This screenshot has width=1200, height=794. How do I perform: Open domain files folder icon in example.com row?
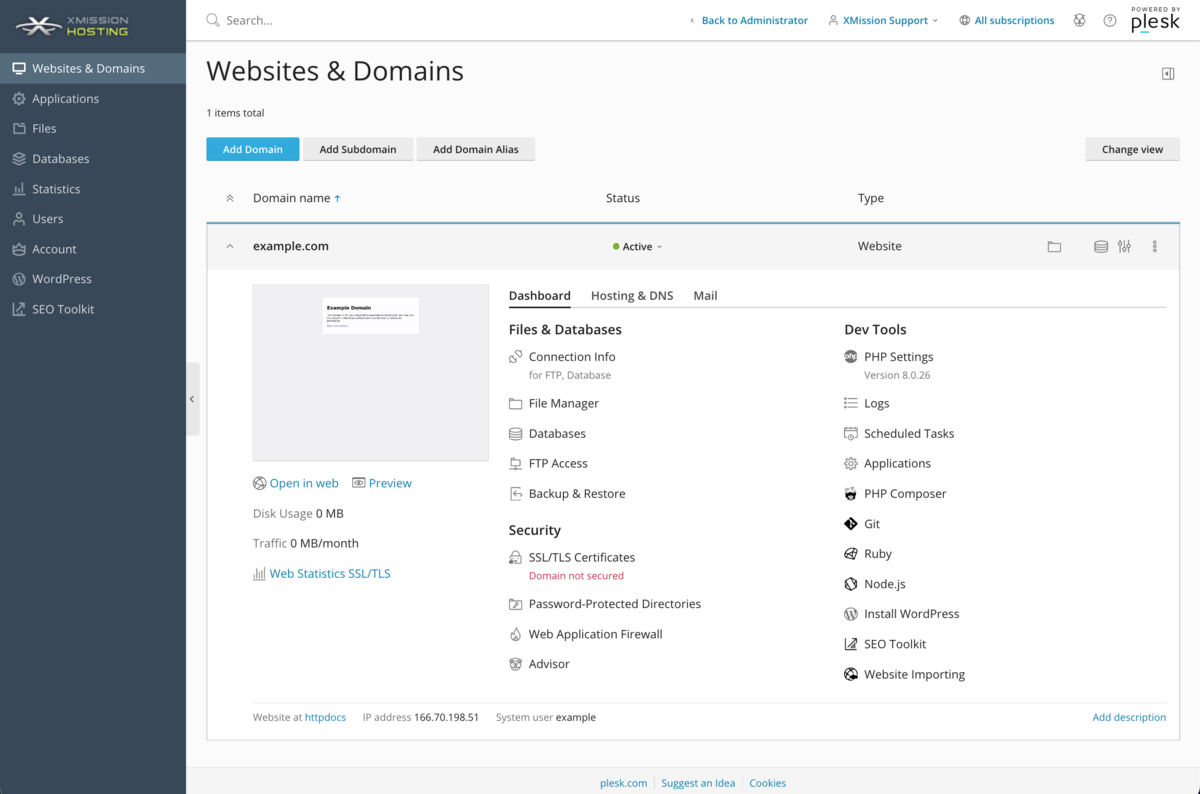pyautogui.click(x=1054, y=247)
